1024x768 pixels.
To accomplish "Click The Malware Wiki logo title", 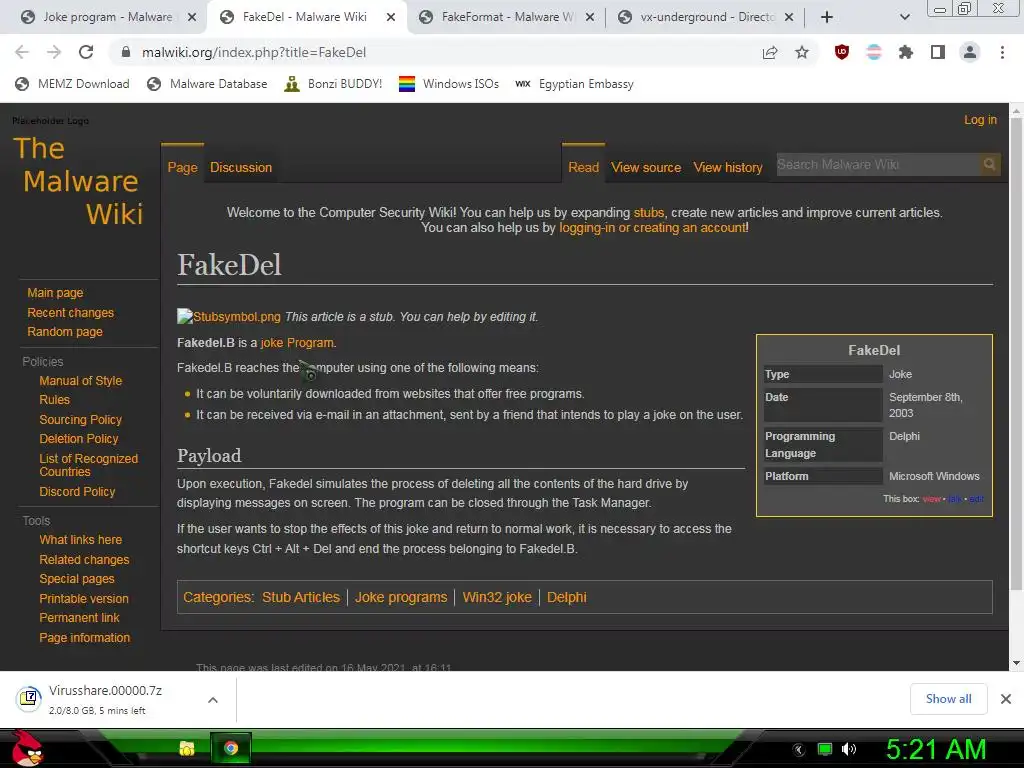I will pyautogui.click(x=78, y=181).
